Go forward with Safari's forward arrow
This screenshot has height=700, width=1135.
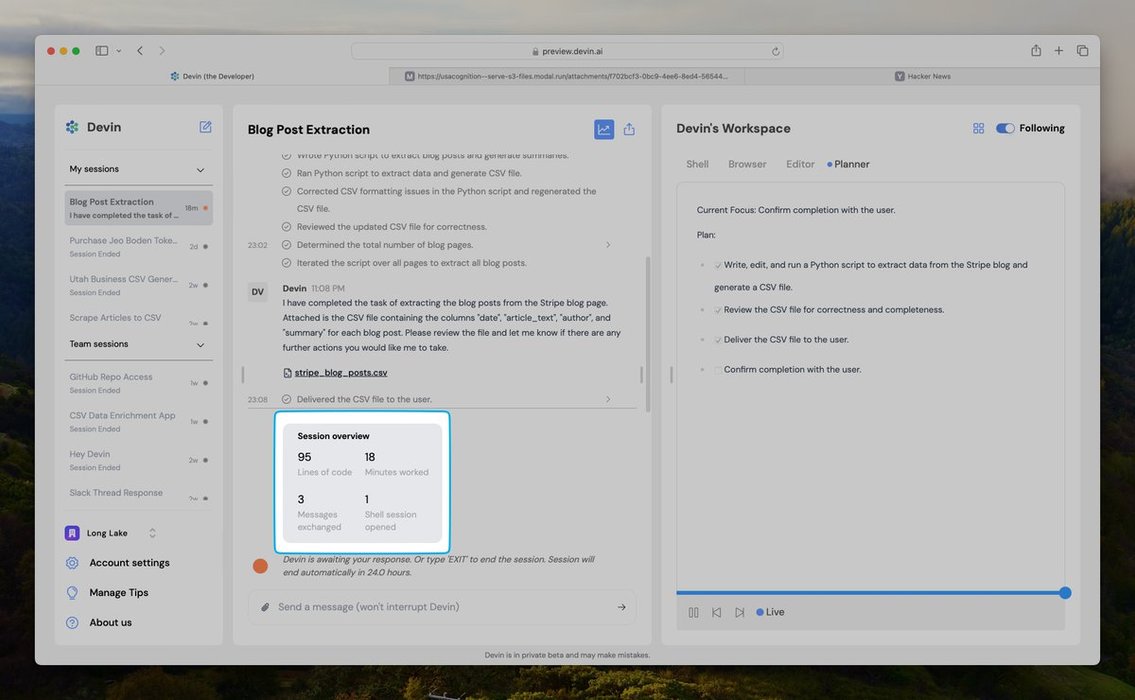pyautogui.click(x=161, y=51)
